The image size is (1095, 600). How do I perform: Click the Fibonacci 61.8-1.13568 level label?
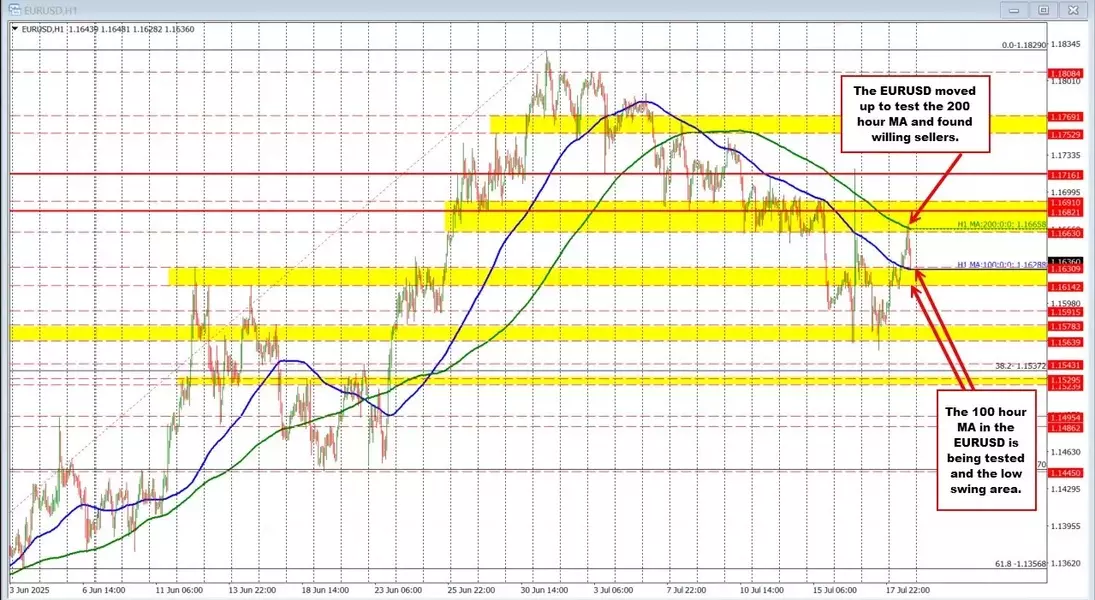[1020, 564]
